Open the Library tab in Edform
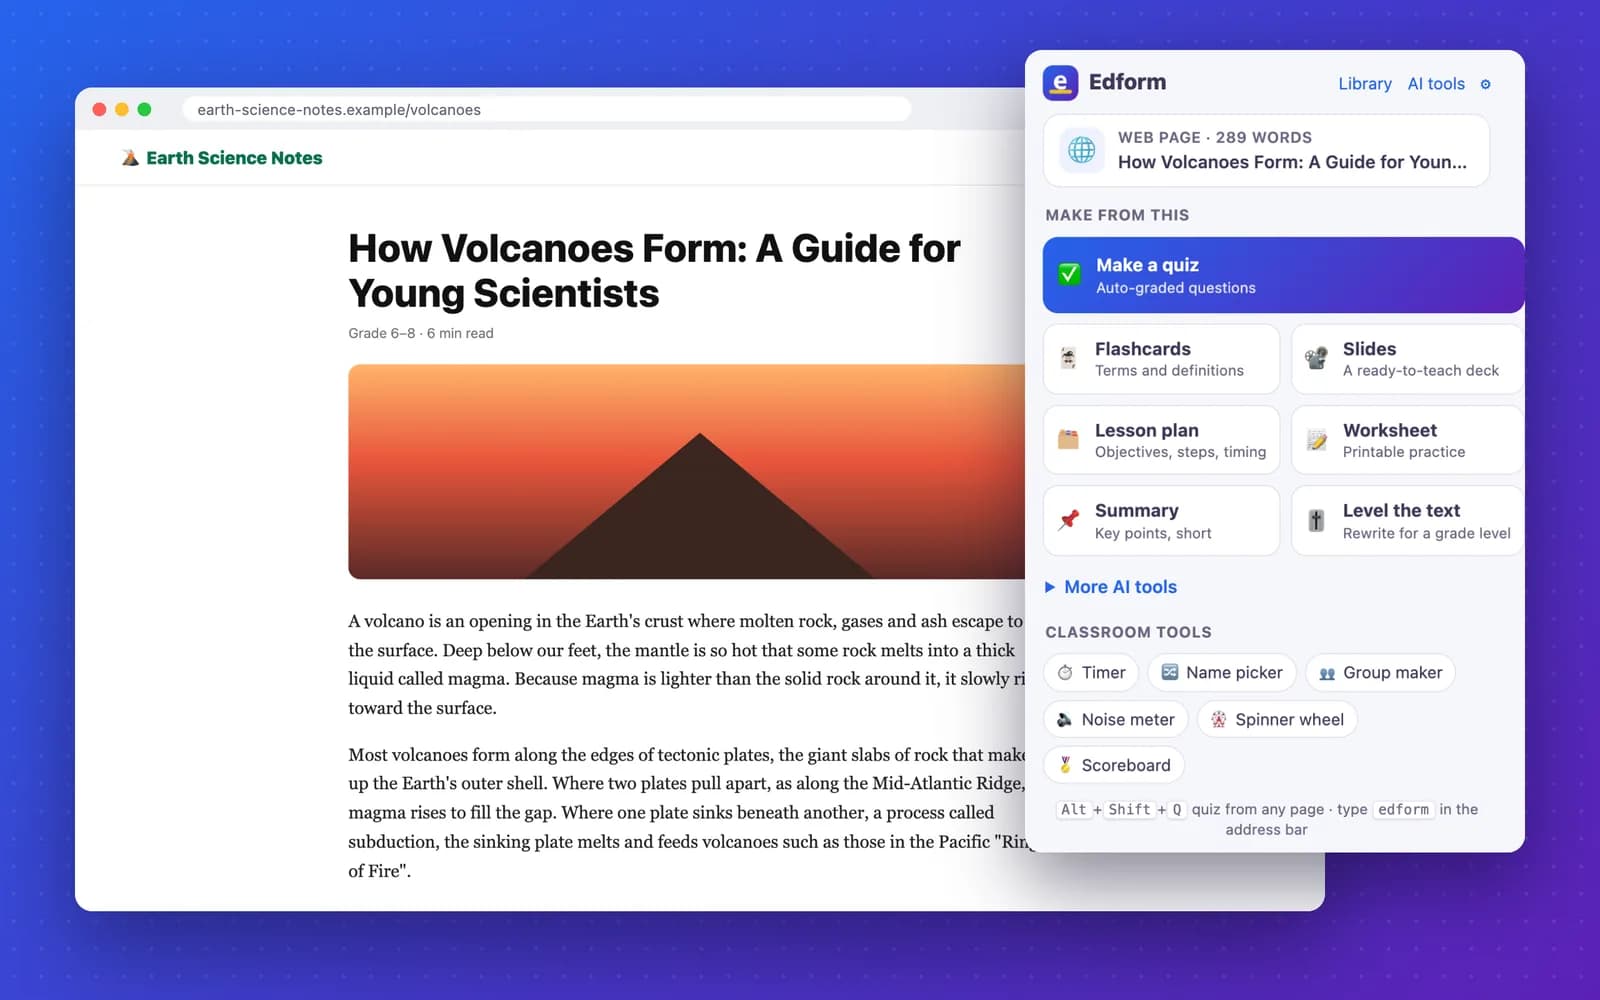Image resolution: width=1600 pixels, height=1000 pixels. pyautogui.click(x=1365, y=84)
